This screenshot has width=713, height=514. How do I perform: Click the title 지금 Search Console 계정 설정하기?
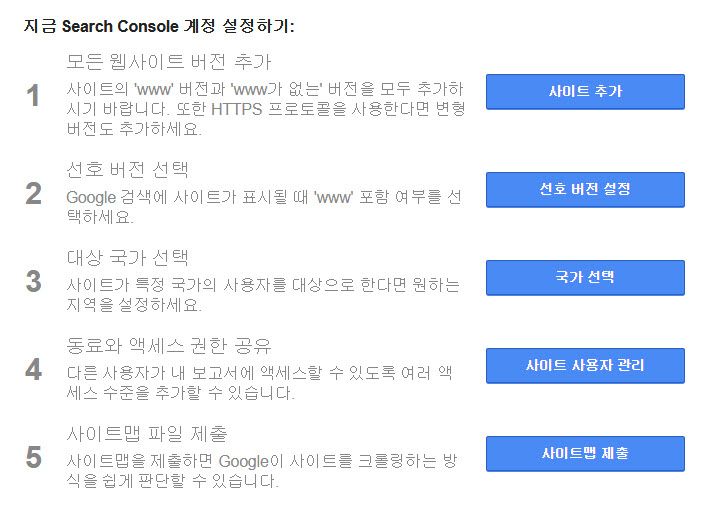159,26
